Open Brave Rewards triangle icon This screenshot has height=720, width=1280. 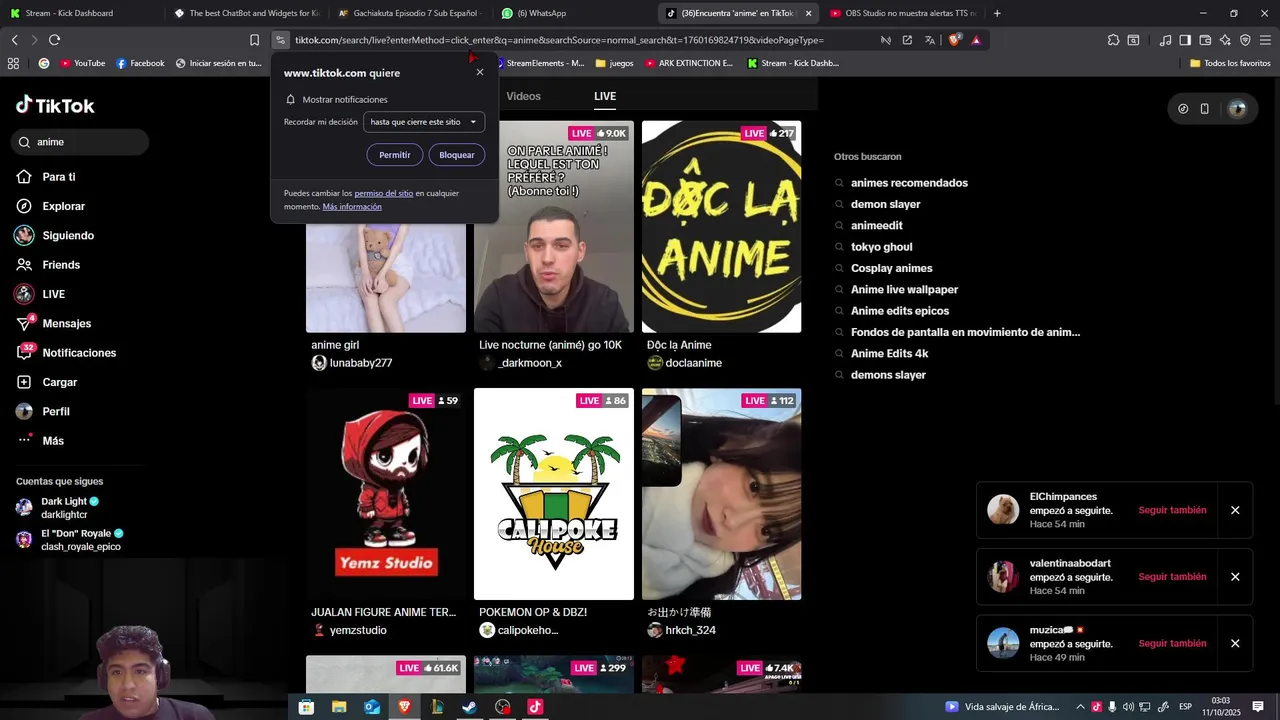click(x=976, y=40)
